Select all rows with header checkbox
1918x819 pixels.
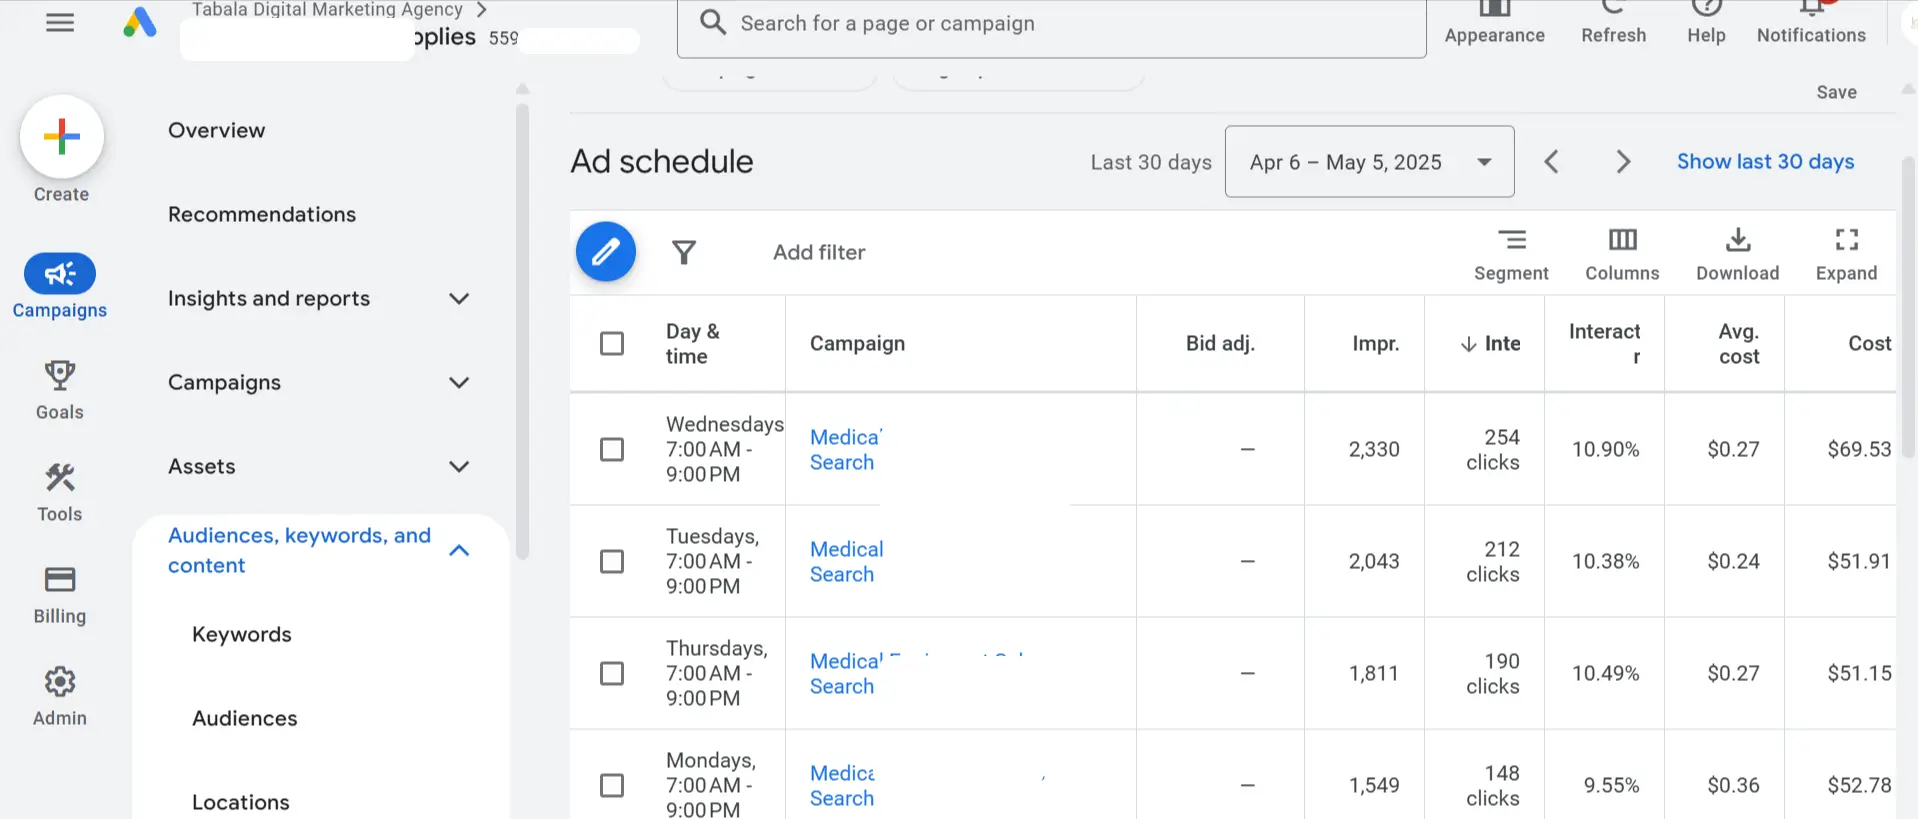pyautogui.click(x=612, y=344)
